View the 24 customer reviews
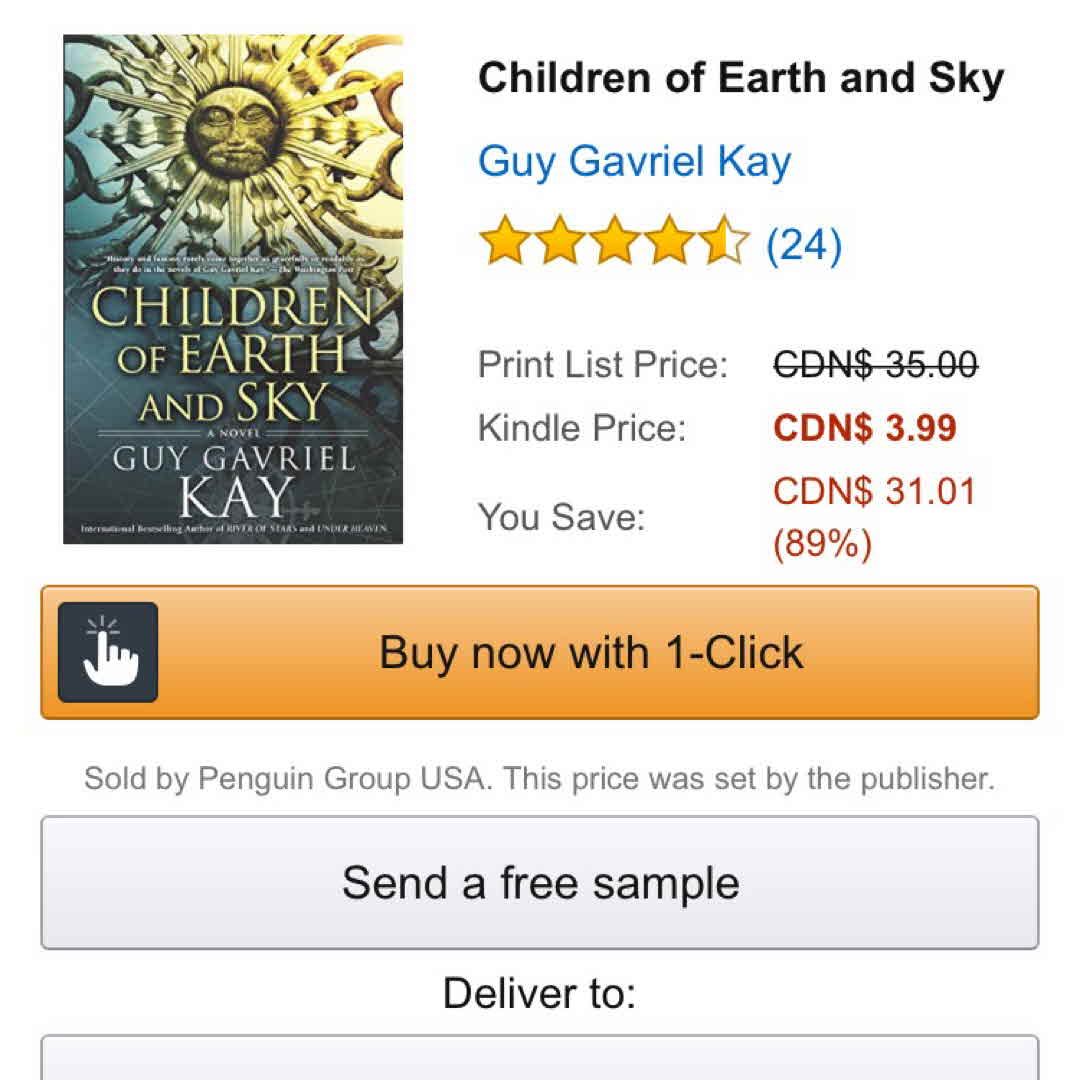Screen dimensions: 1080x1080 click(803, 245)
